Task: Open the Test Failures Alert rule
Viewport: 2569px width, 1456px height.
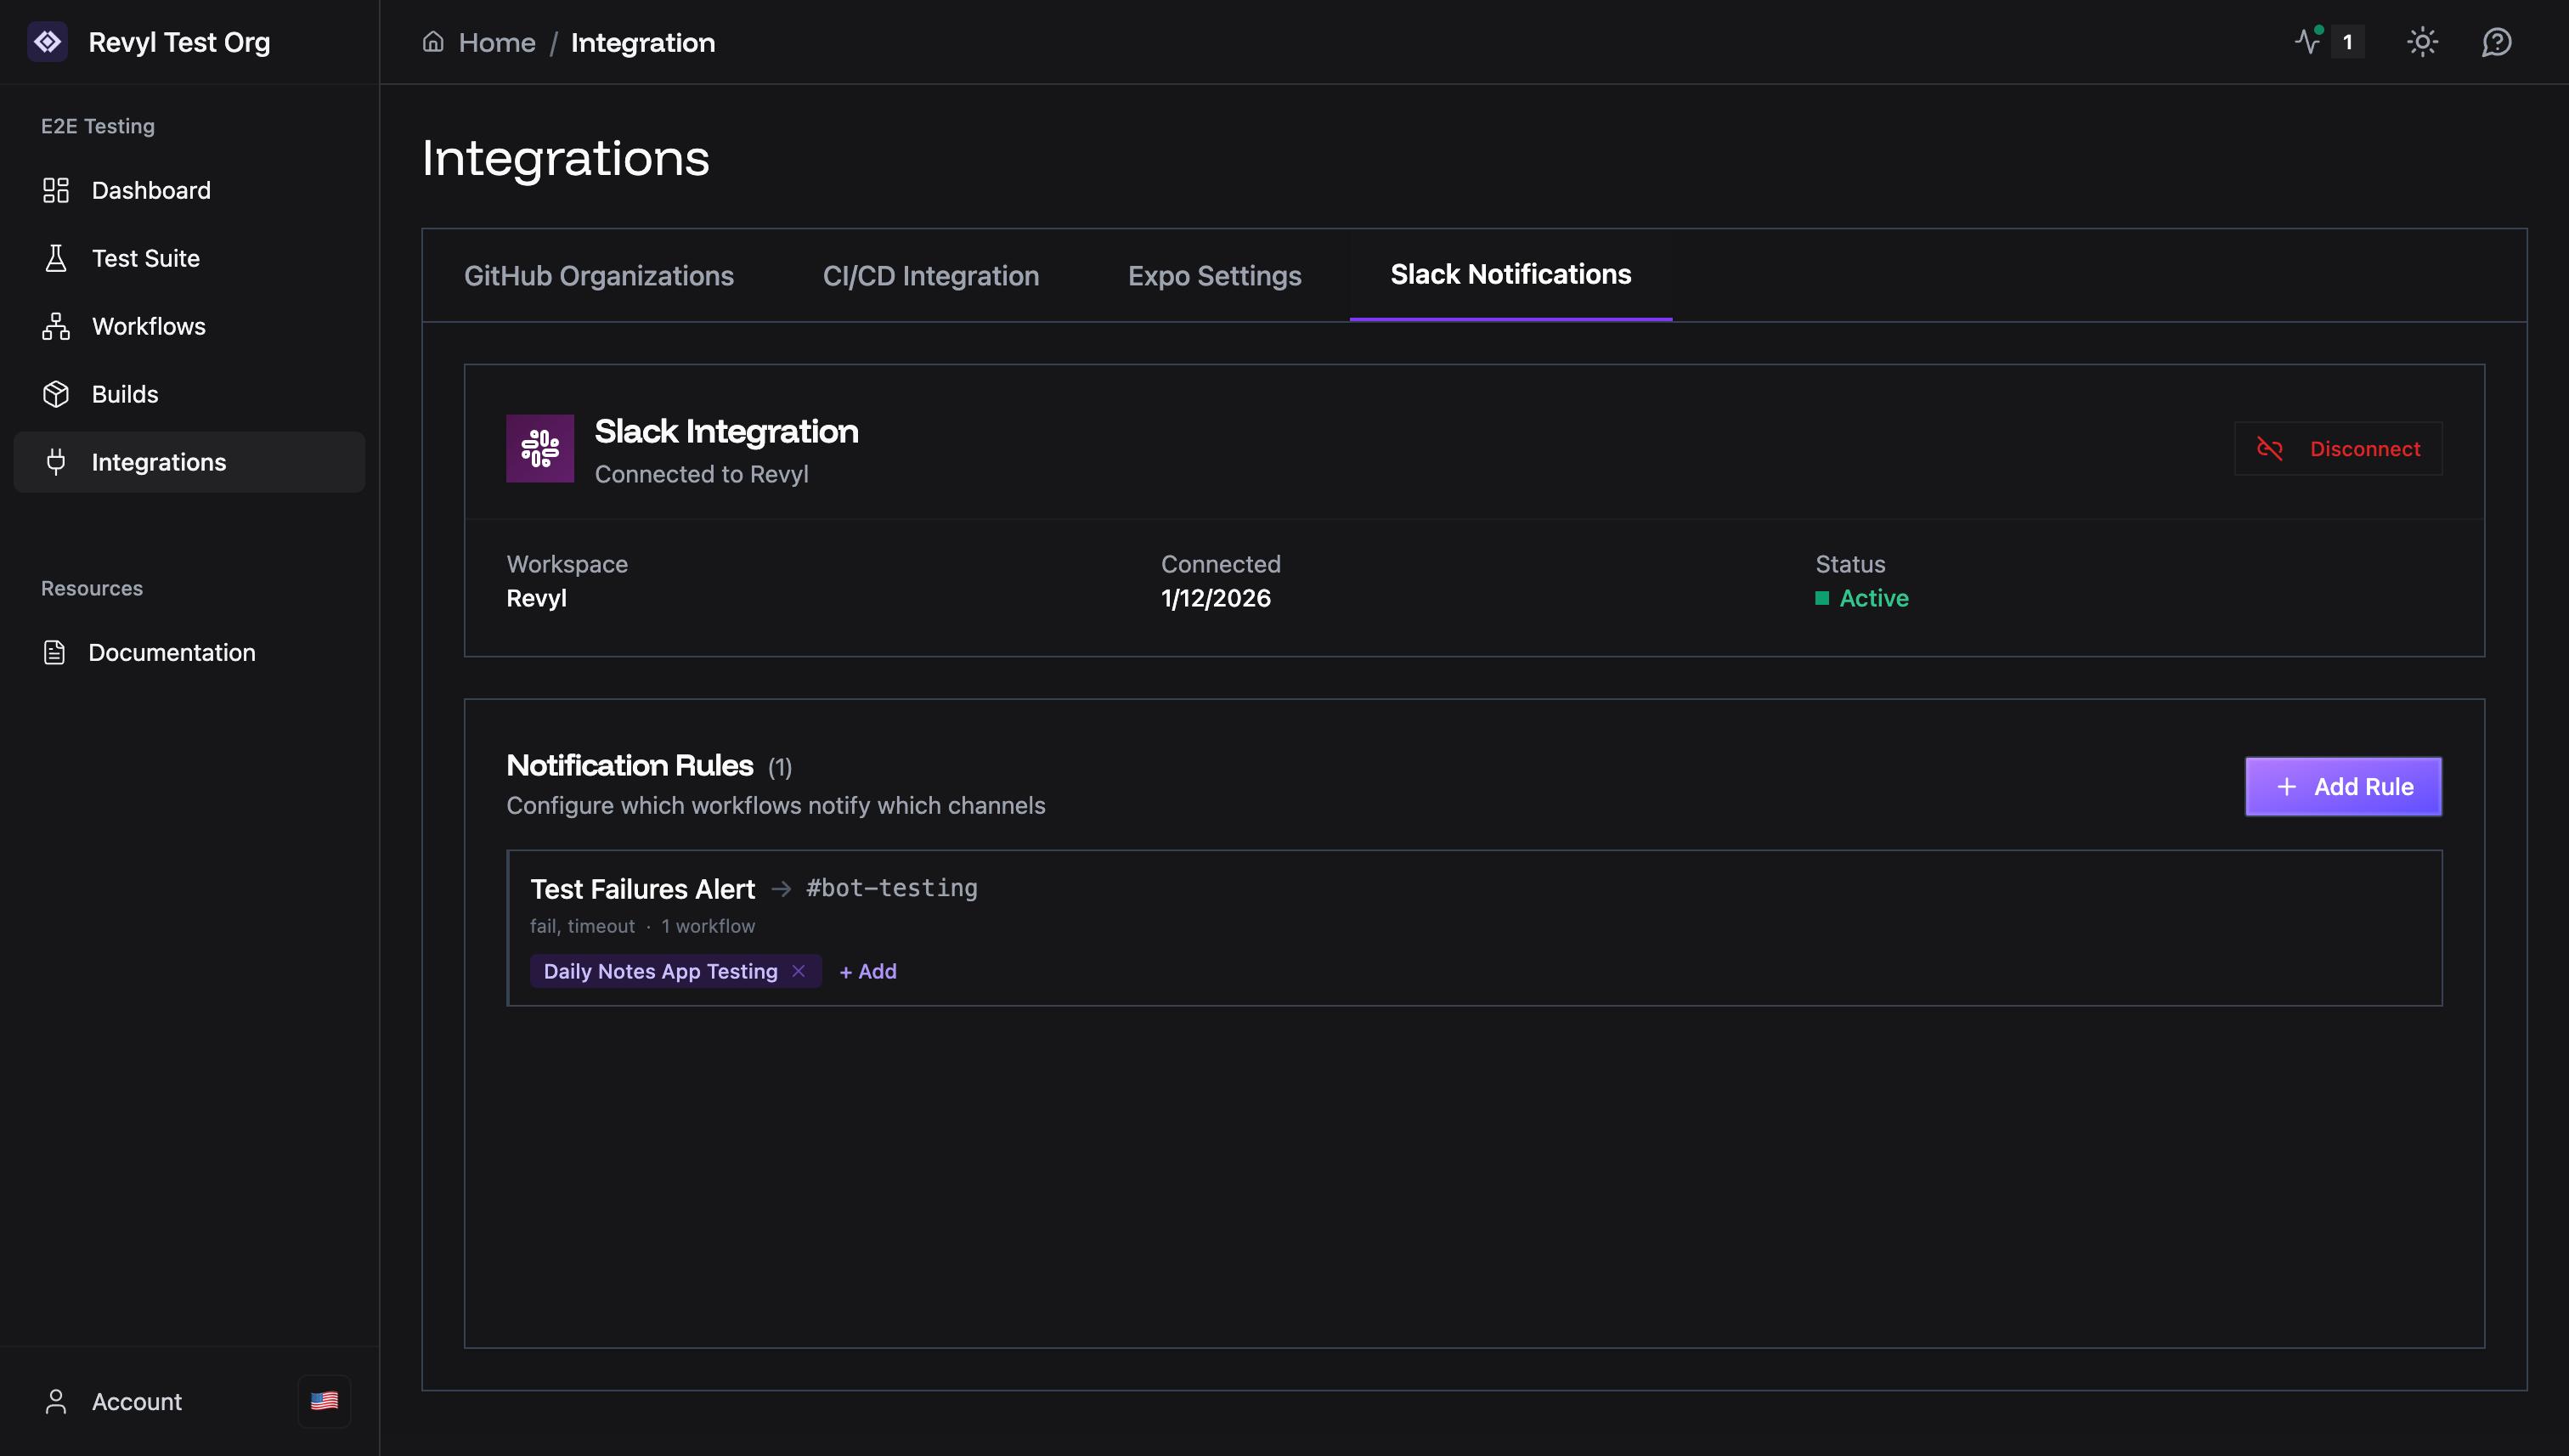Action: tap(642, 889)
